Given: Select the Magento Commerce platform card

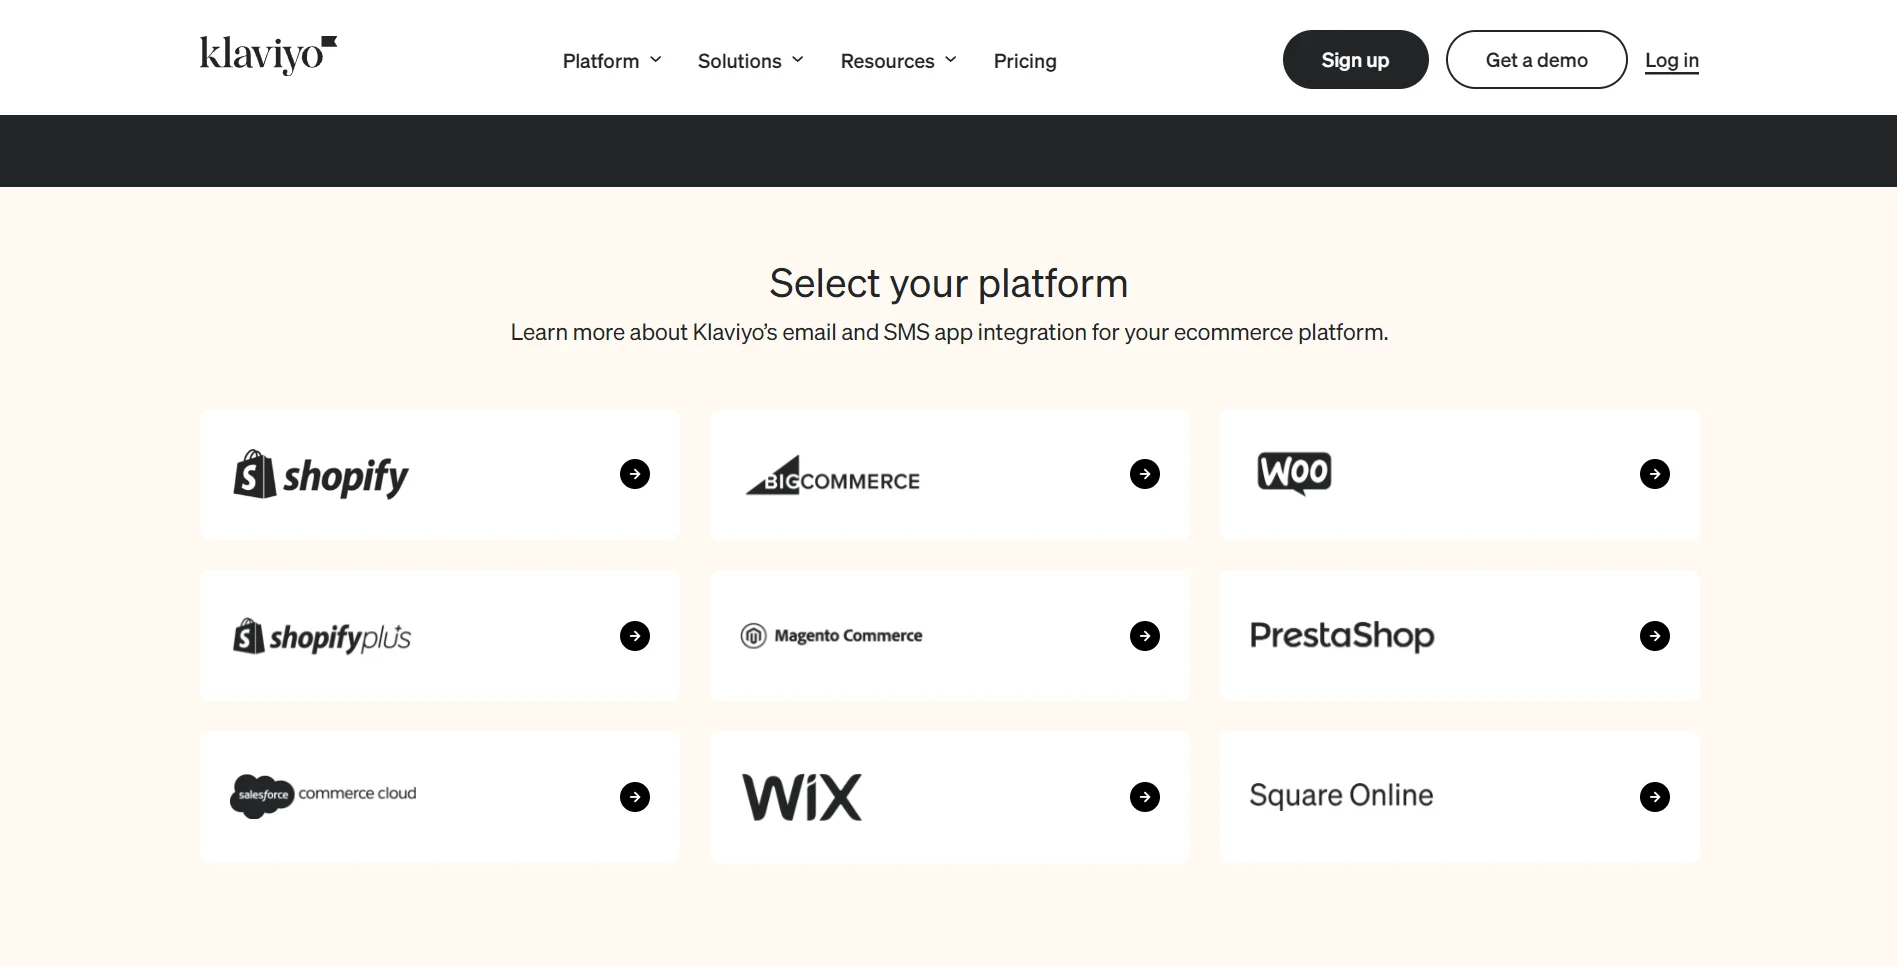Looking at the screenshot, I should point(949,636).
